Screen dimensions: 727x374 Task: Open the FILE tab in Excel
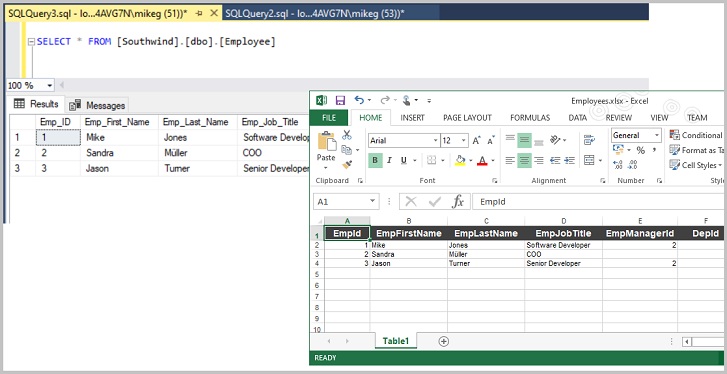pos(329,118)
